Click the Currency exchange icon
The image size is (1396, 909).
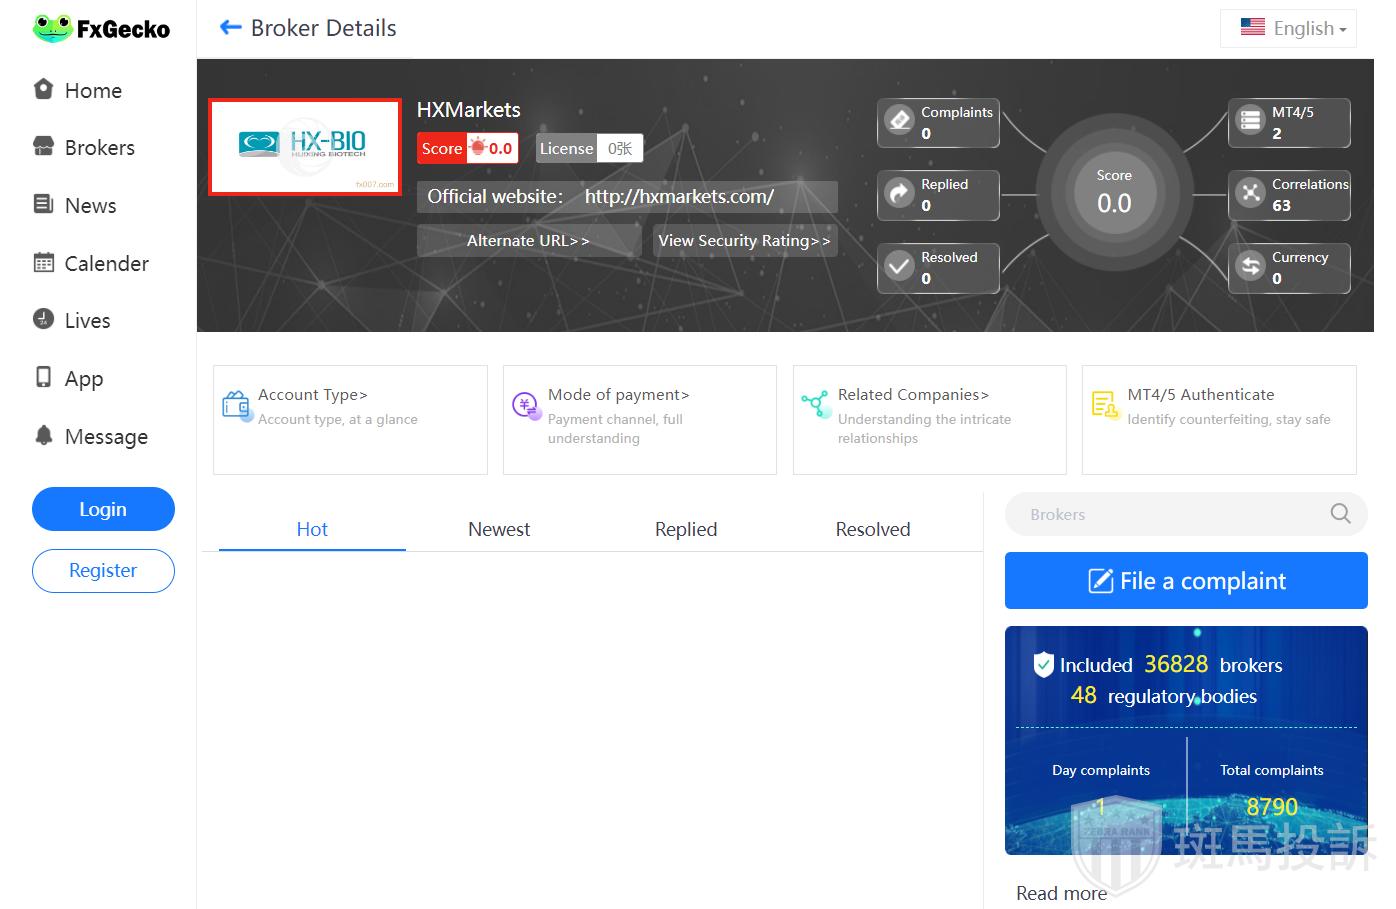(x=1250, y=267)
